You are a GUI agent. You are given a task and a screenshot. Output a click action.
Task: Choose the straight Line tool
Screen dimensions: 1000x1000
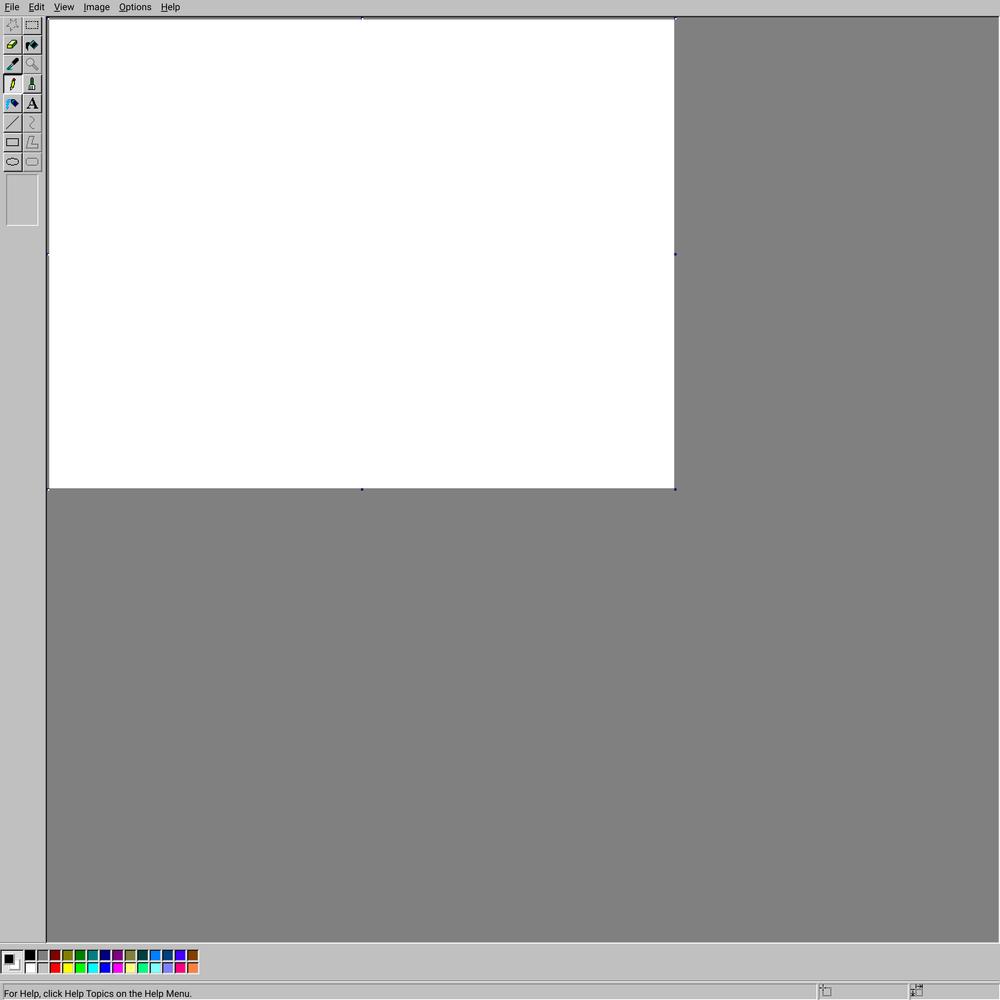click(13, 123)
